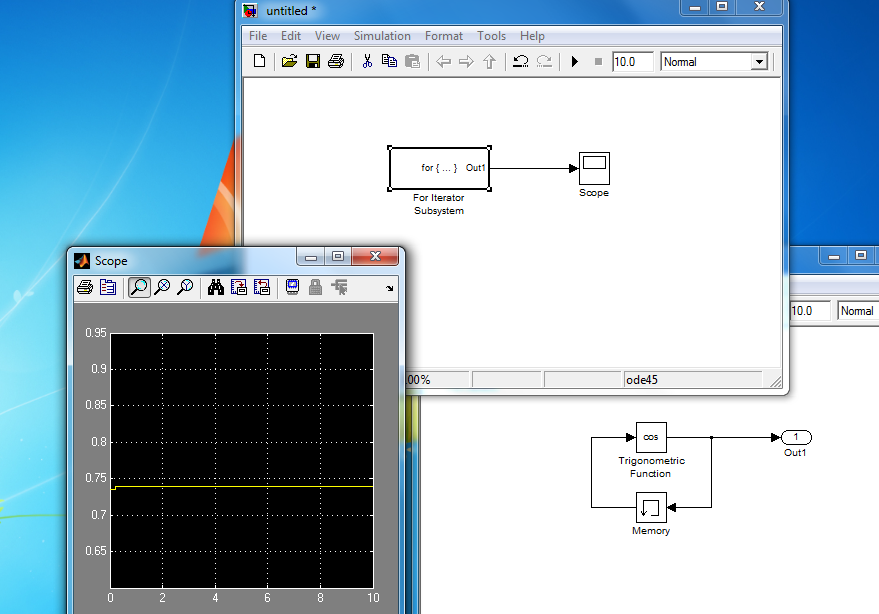Select the Trigonometric Function cos block
Viewport: 879px width, 614px height.
click(651, 437)
